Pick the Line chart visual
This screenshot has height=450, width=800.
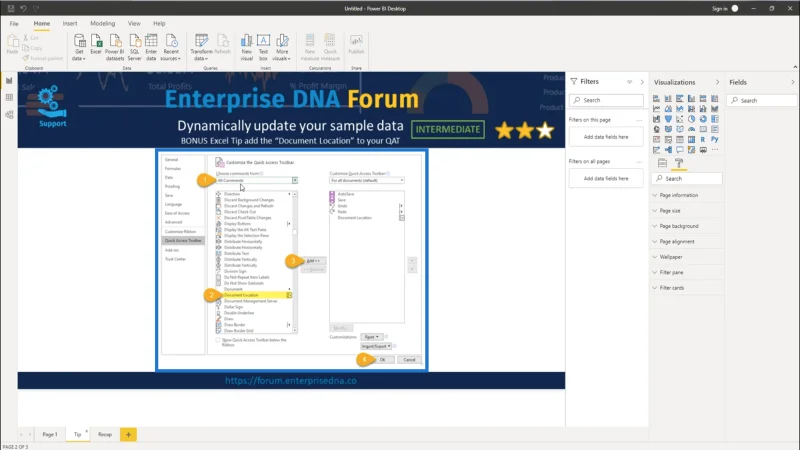click(656, 109)
